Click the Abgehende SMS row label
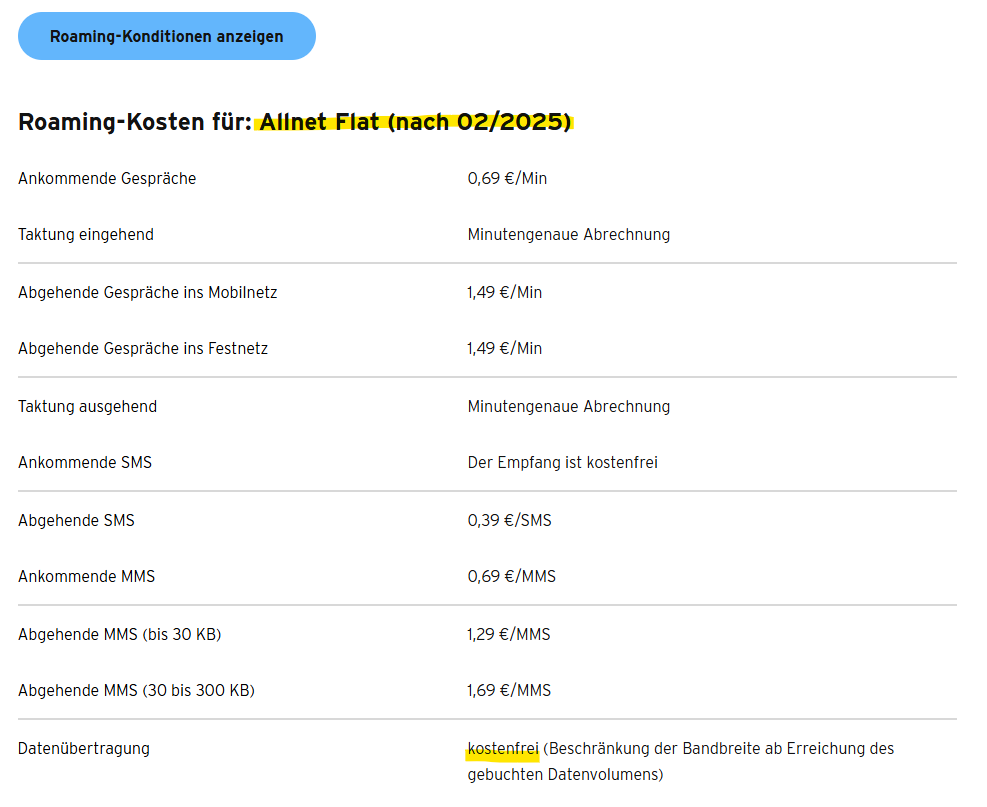The width and height of the screenshot is (987, 807). pos(76,521)
